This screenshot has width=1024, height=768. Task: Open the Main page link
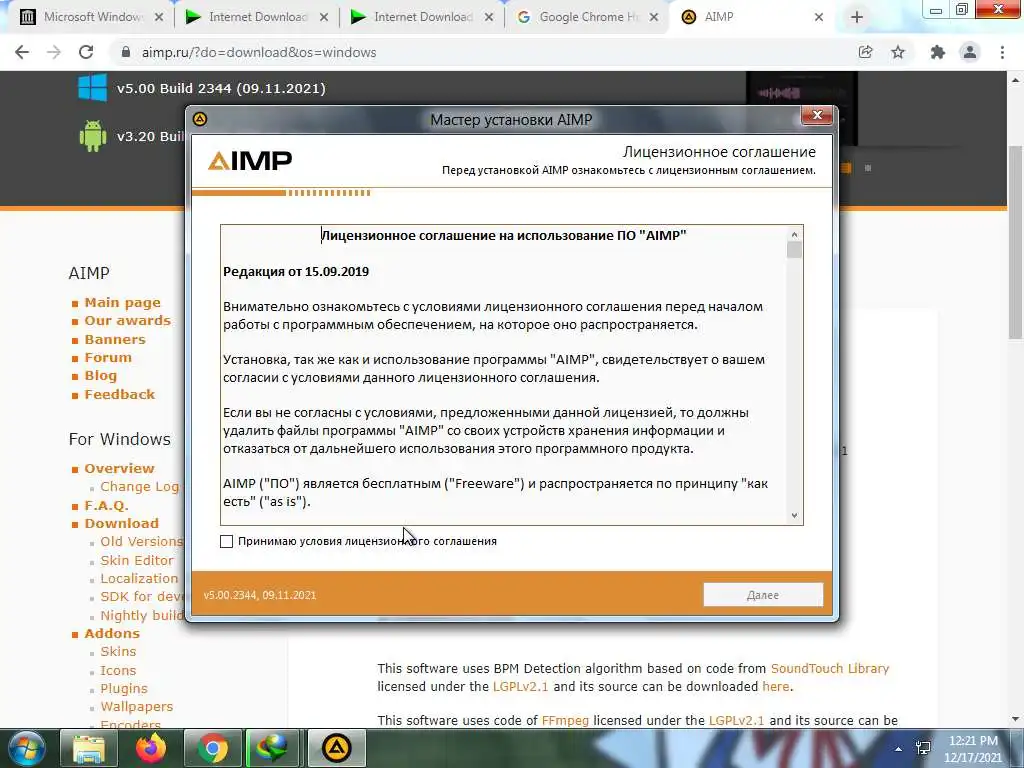point(122,302)
